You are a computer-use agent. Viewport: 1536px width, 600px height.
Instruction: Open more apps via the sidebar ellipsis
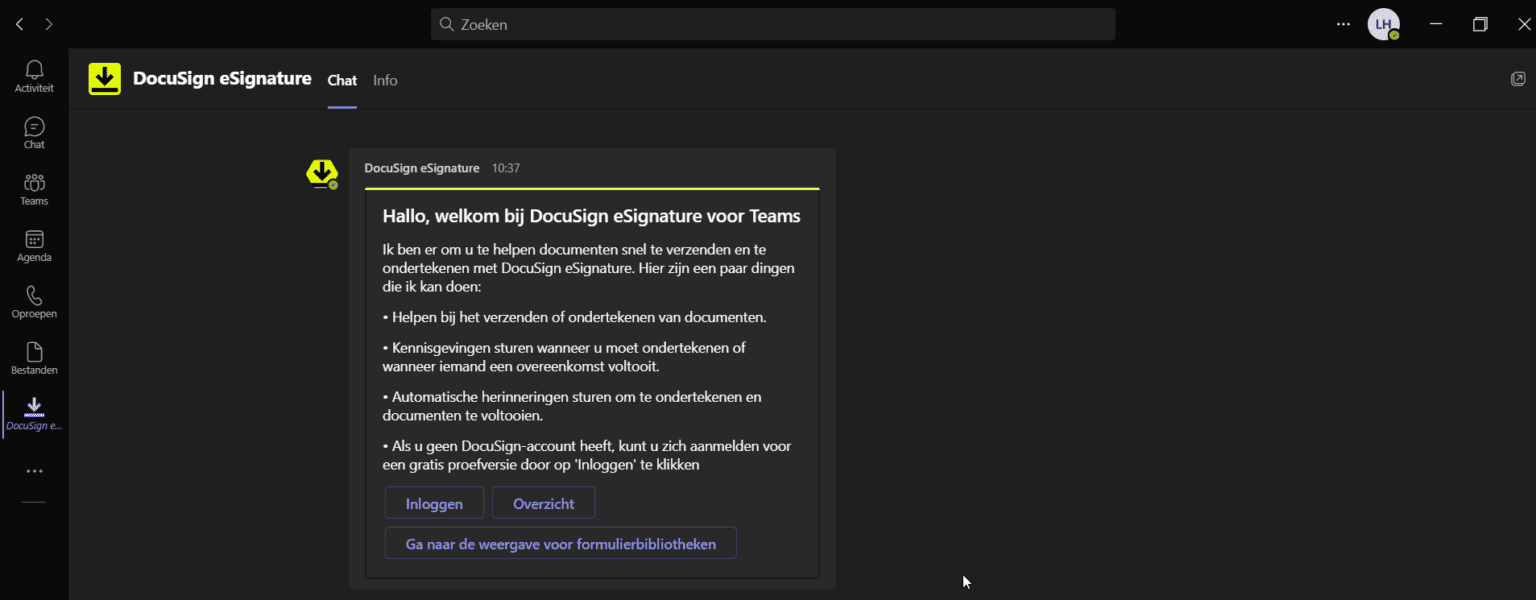(33, 470)
